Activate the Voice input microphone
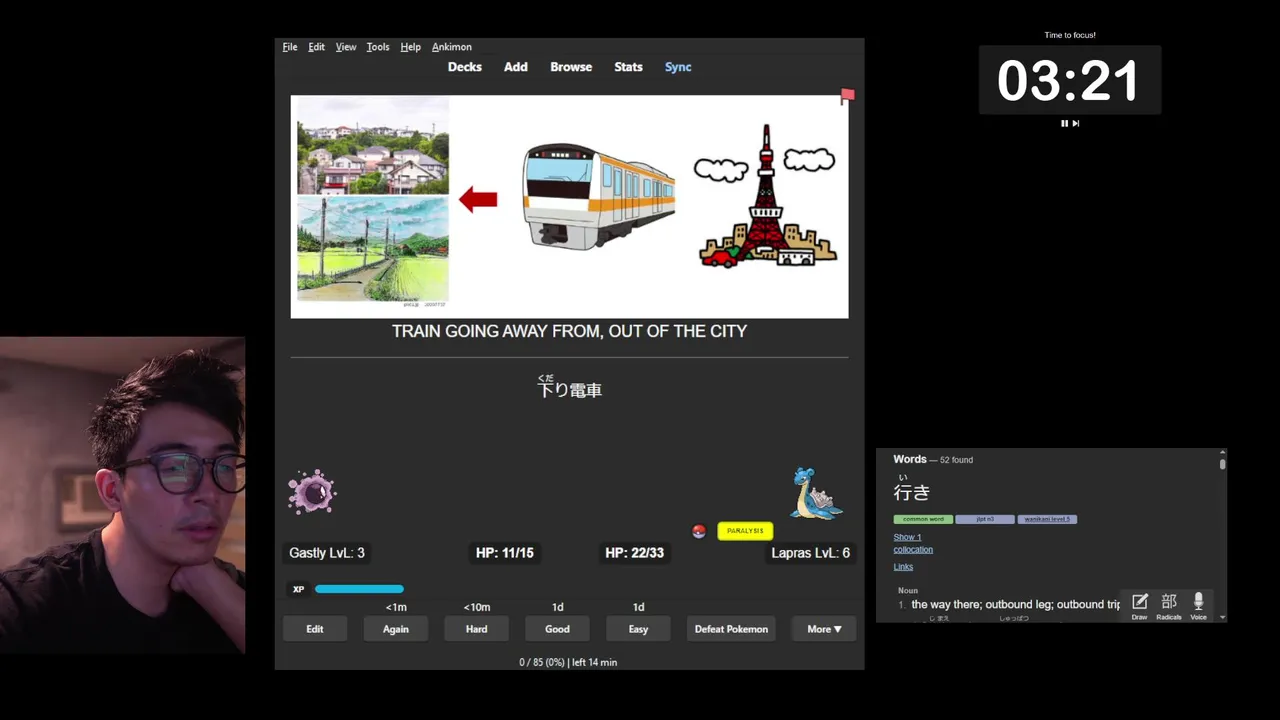 (1198, 605)
